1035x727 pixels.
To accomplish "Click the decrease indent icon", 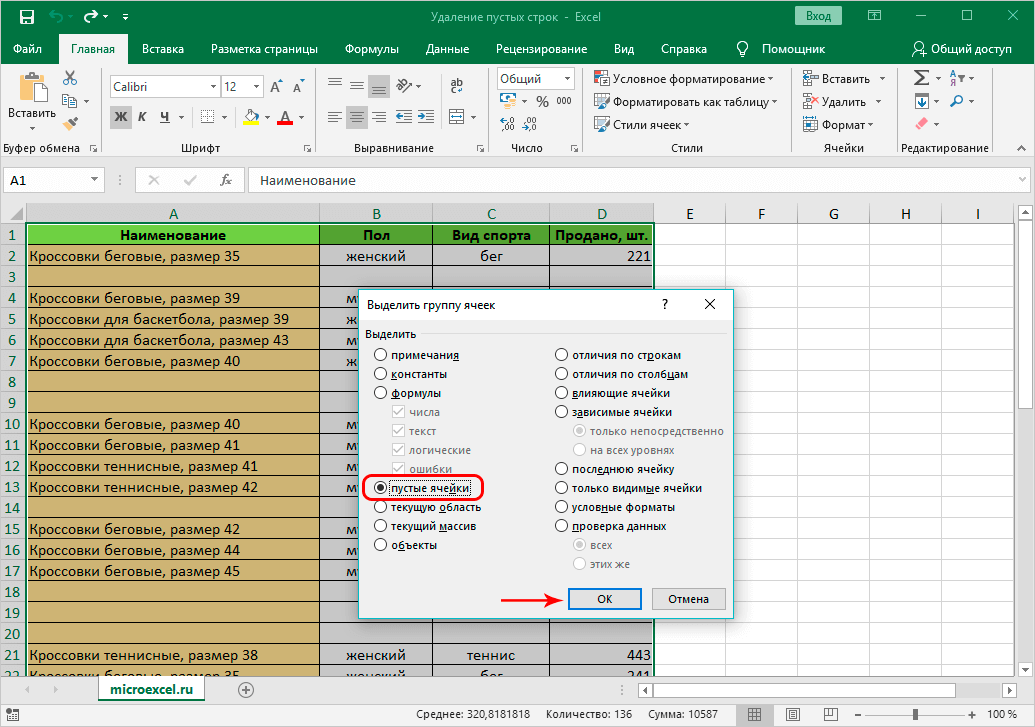I will pyautogui.click(x=404, y=118).
